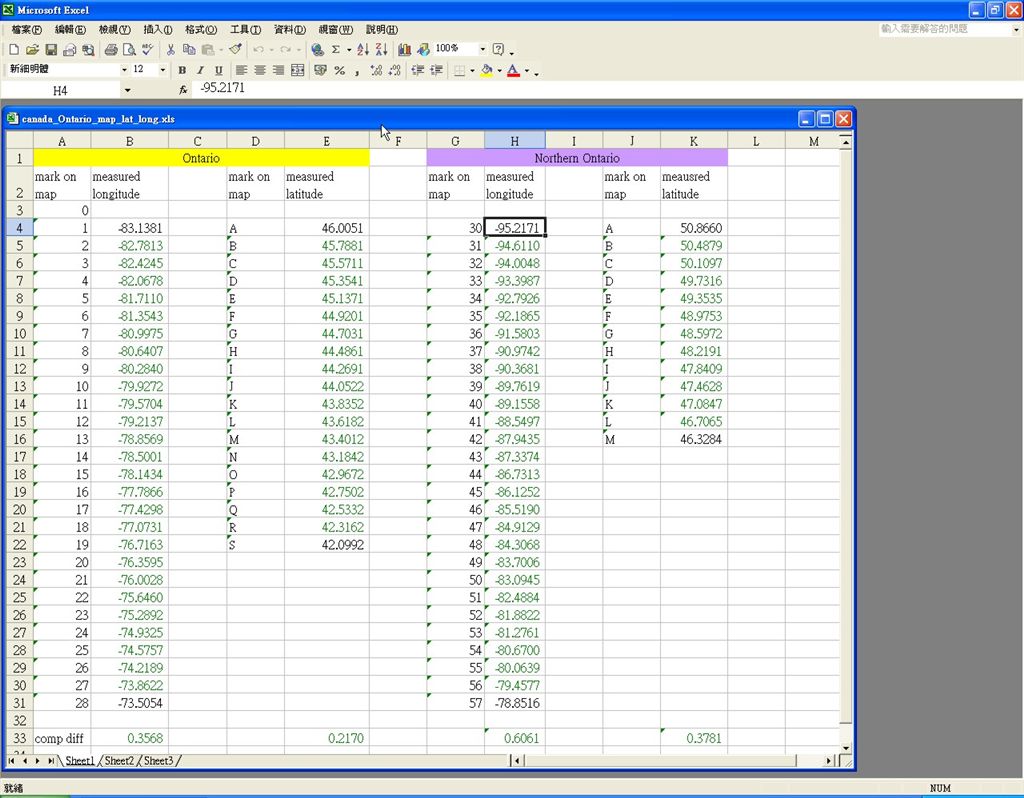1024x798 pixels.
Task: Toggle Italic formatting
Action: (x=200, y=70)
